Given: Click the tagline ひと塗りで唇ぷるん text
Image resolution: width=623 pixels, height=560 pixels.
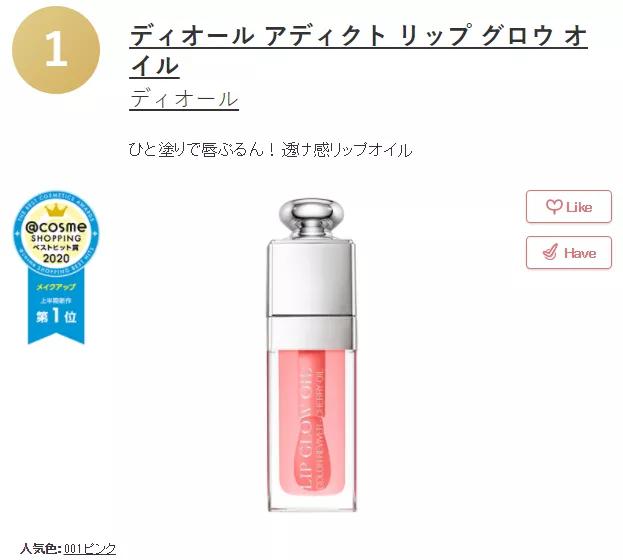Looking at the screenshot, I should [x=270, y=150].
